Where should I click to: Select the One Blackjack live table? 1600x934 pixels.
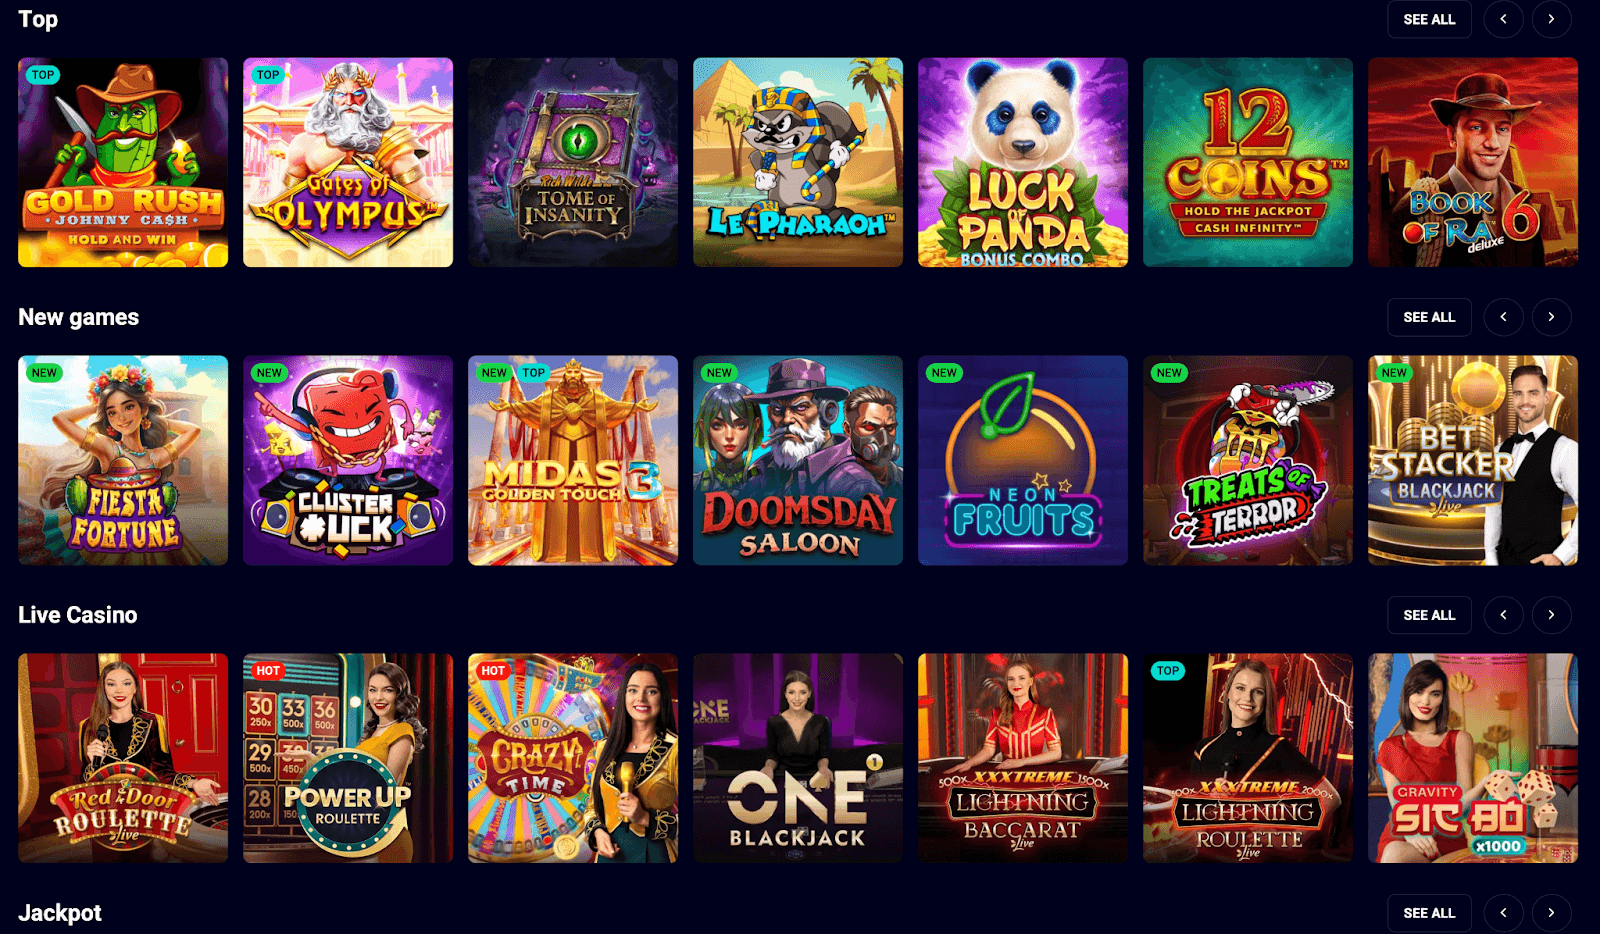point(798,758)
